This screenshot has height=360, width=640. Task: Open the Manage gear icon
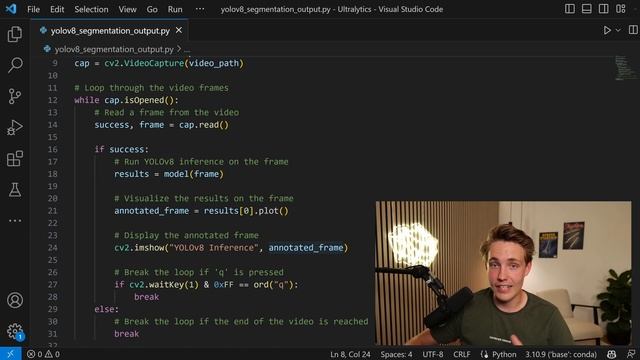pos(15,331)
